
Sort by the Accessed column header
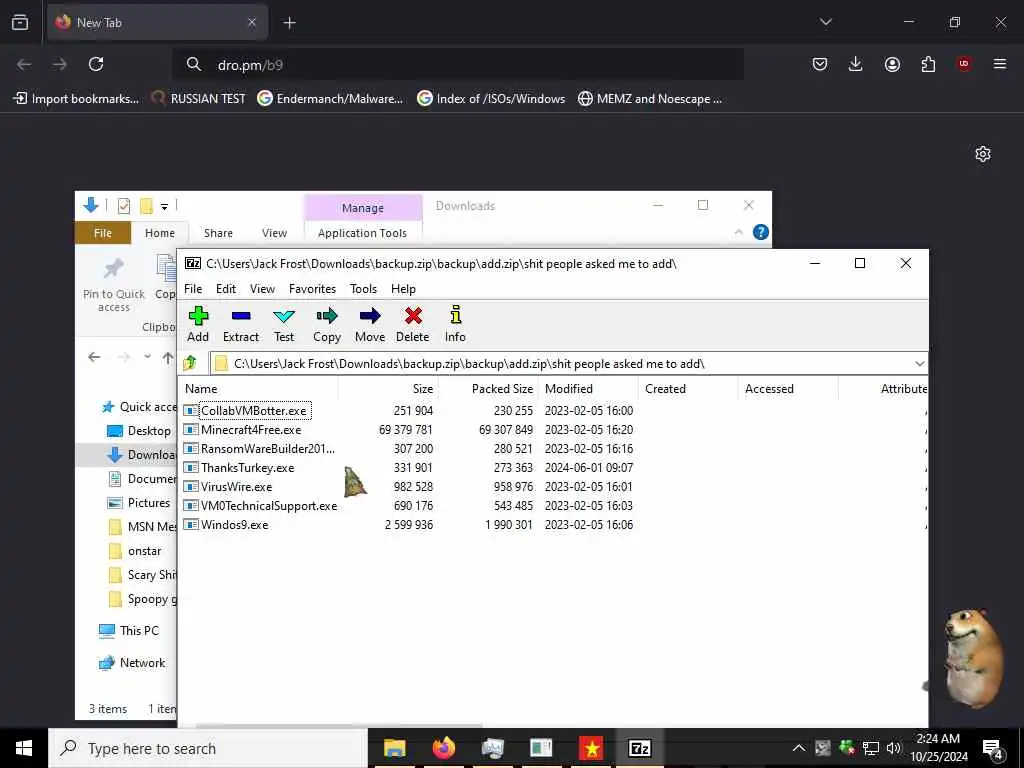point(788,389)
